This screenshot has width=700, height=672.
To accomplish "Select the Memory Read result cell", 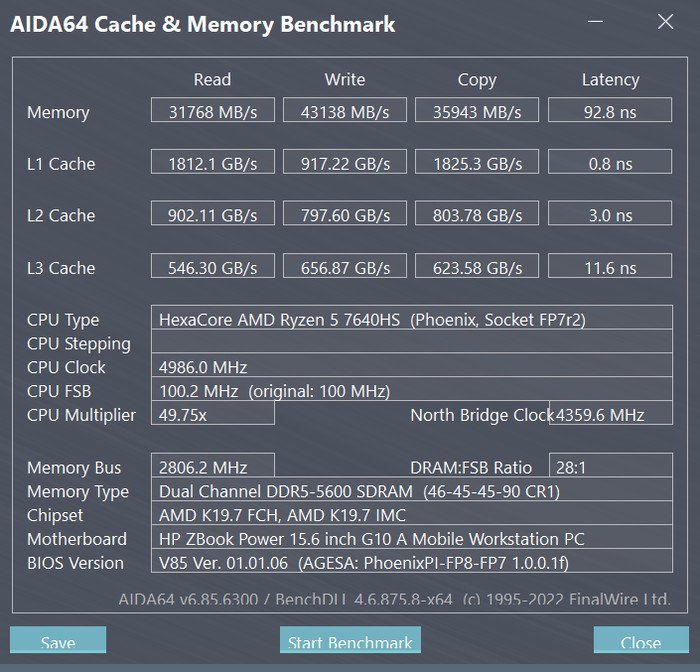I will click(x=212, y=112).
